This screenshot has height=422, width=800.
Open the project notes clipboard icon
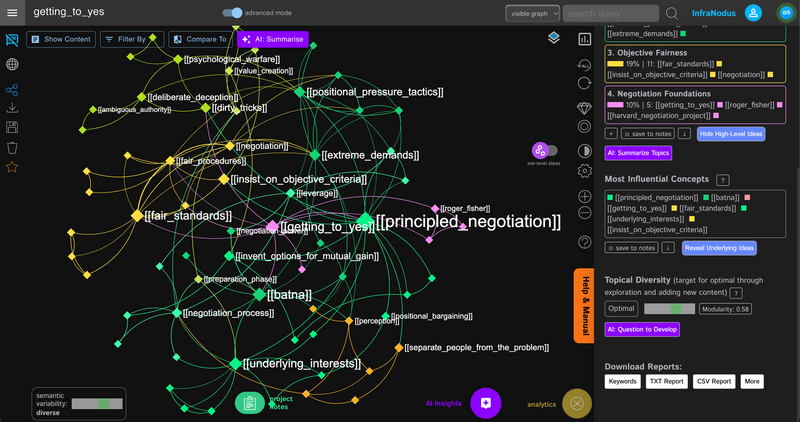click(x=249, y=403)
